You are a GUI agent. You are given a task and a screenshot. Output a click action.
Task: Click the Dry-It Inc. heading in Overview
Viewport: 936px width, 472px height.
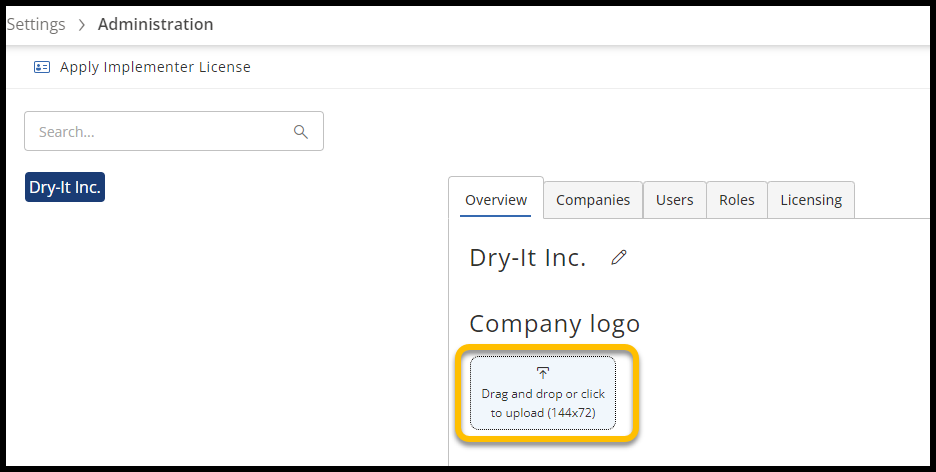tap(528, 258)
